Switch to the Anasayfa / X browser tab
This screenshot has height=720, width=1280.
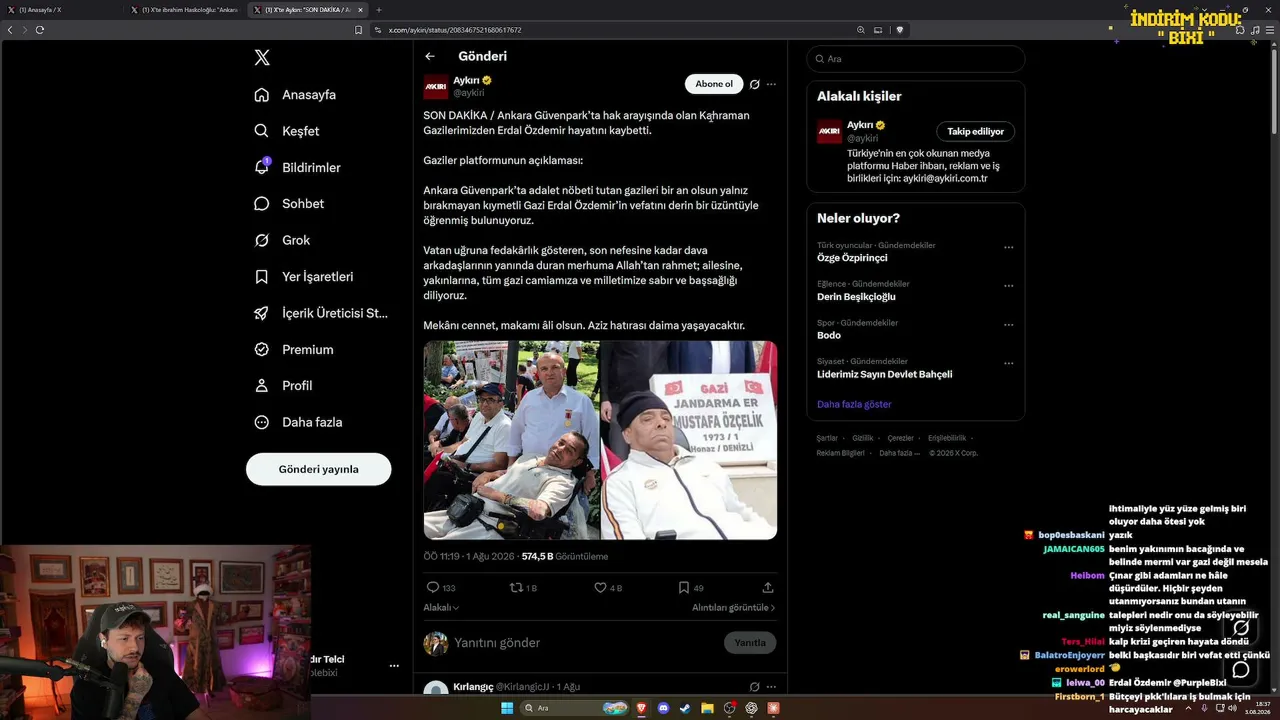pyautogui.click(x=59, y=10)
